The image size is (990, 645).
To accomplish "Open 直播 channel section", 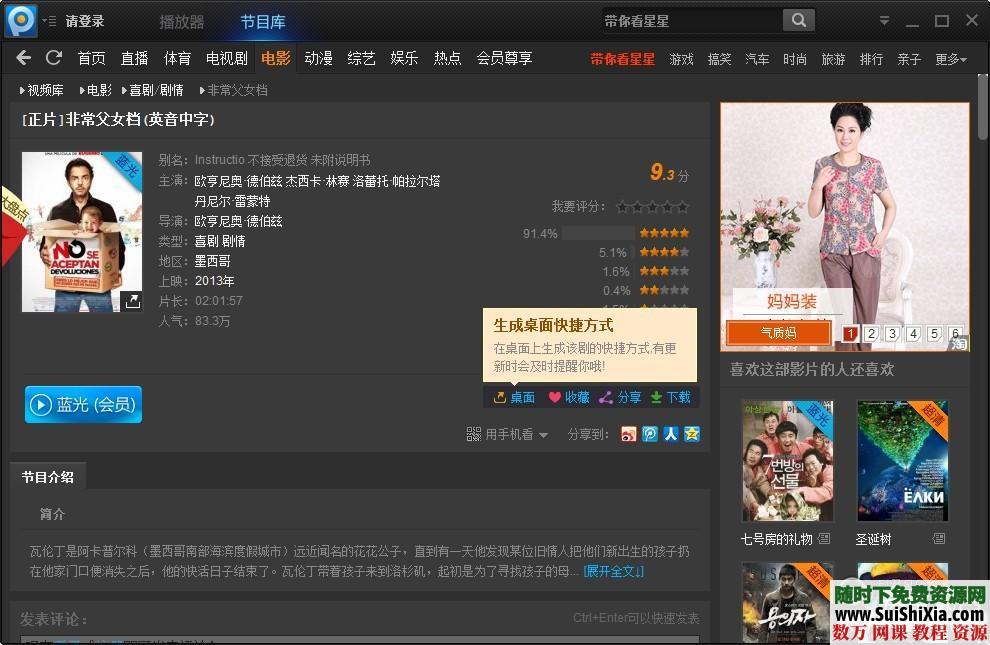I will (134, 59).
